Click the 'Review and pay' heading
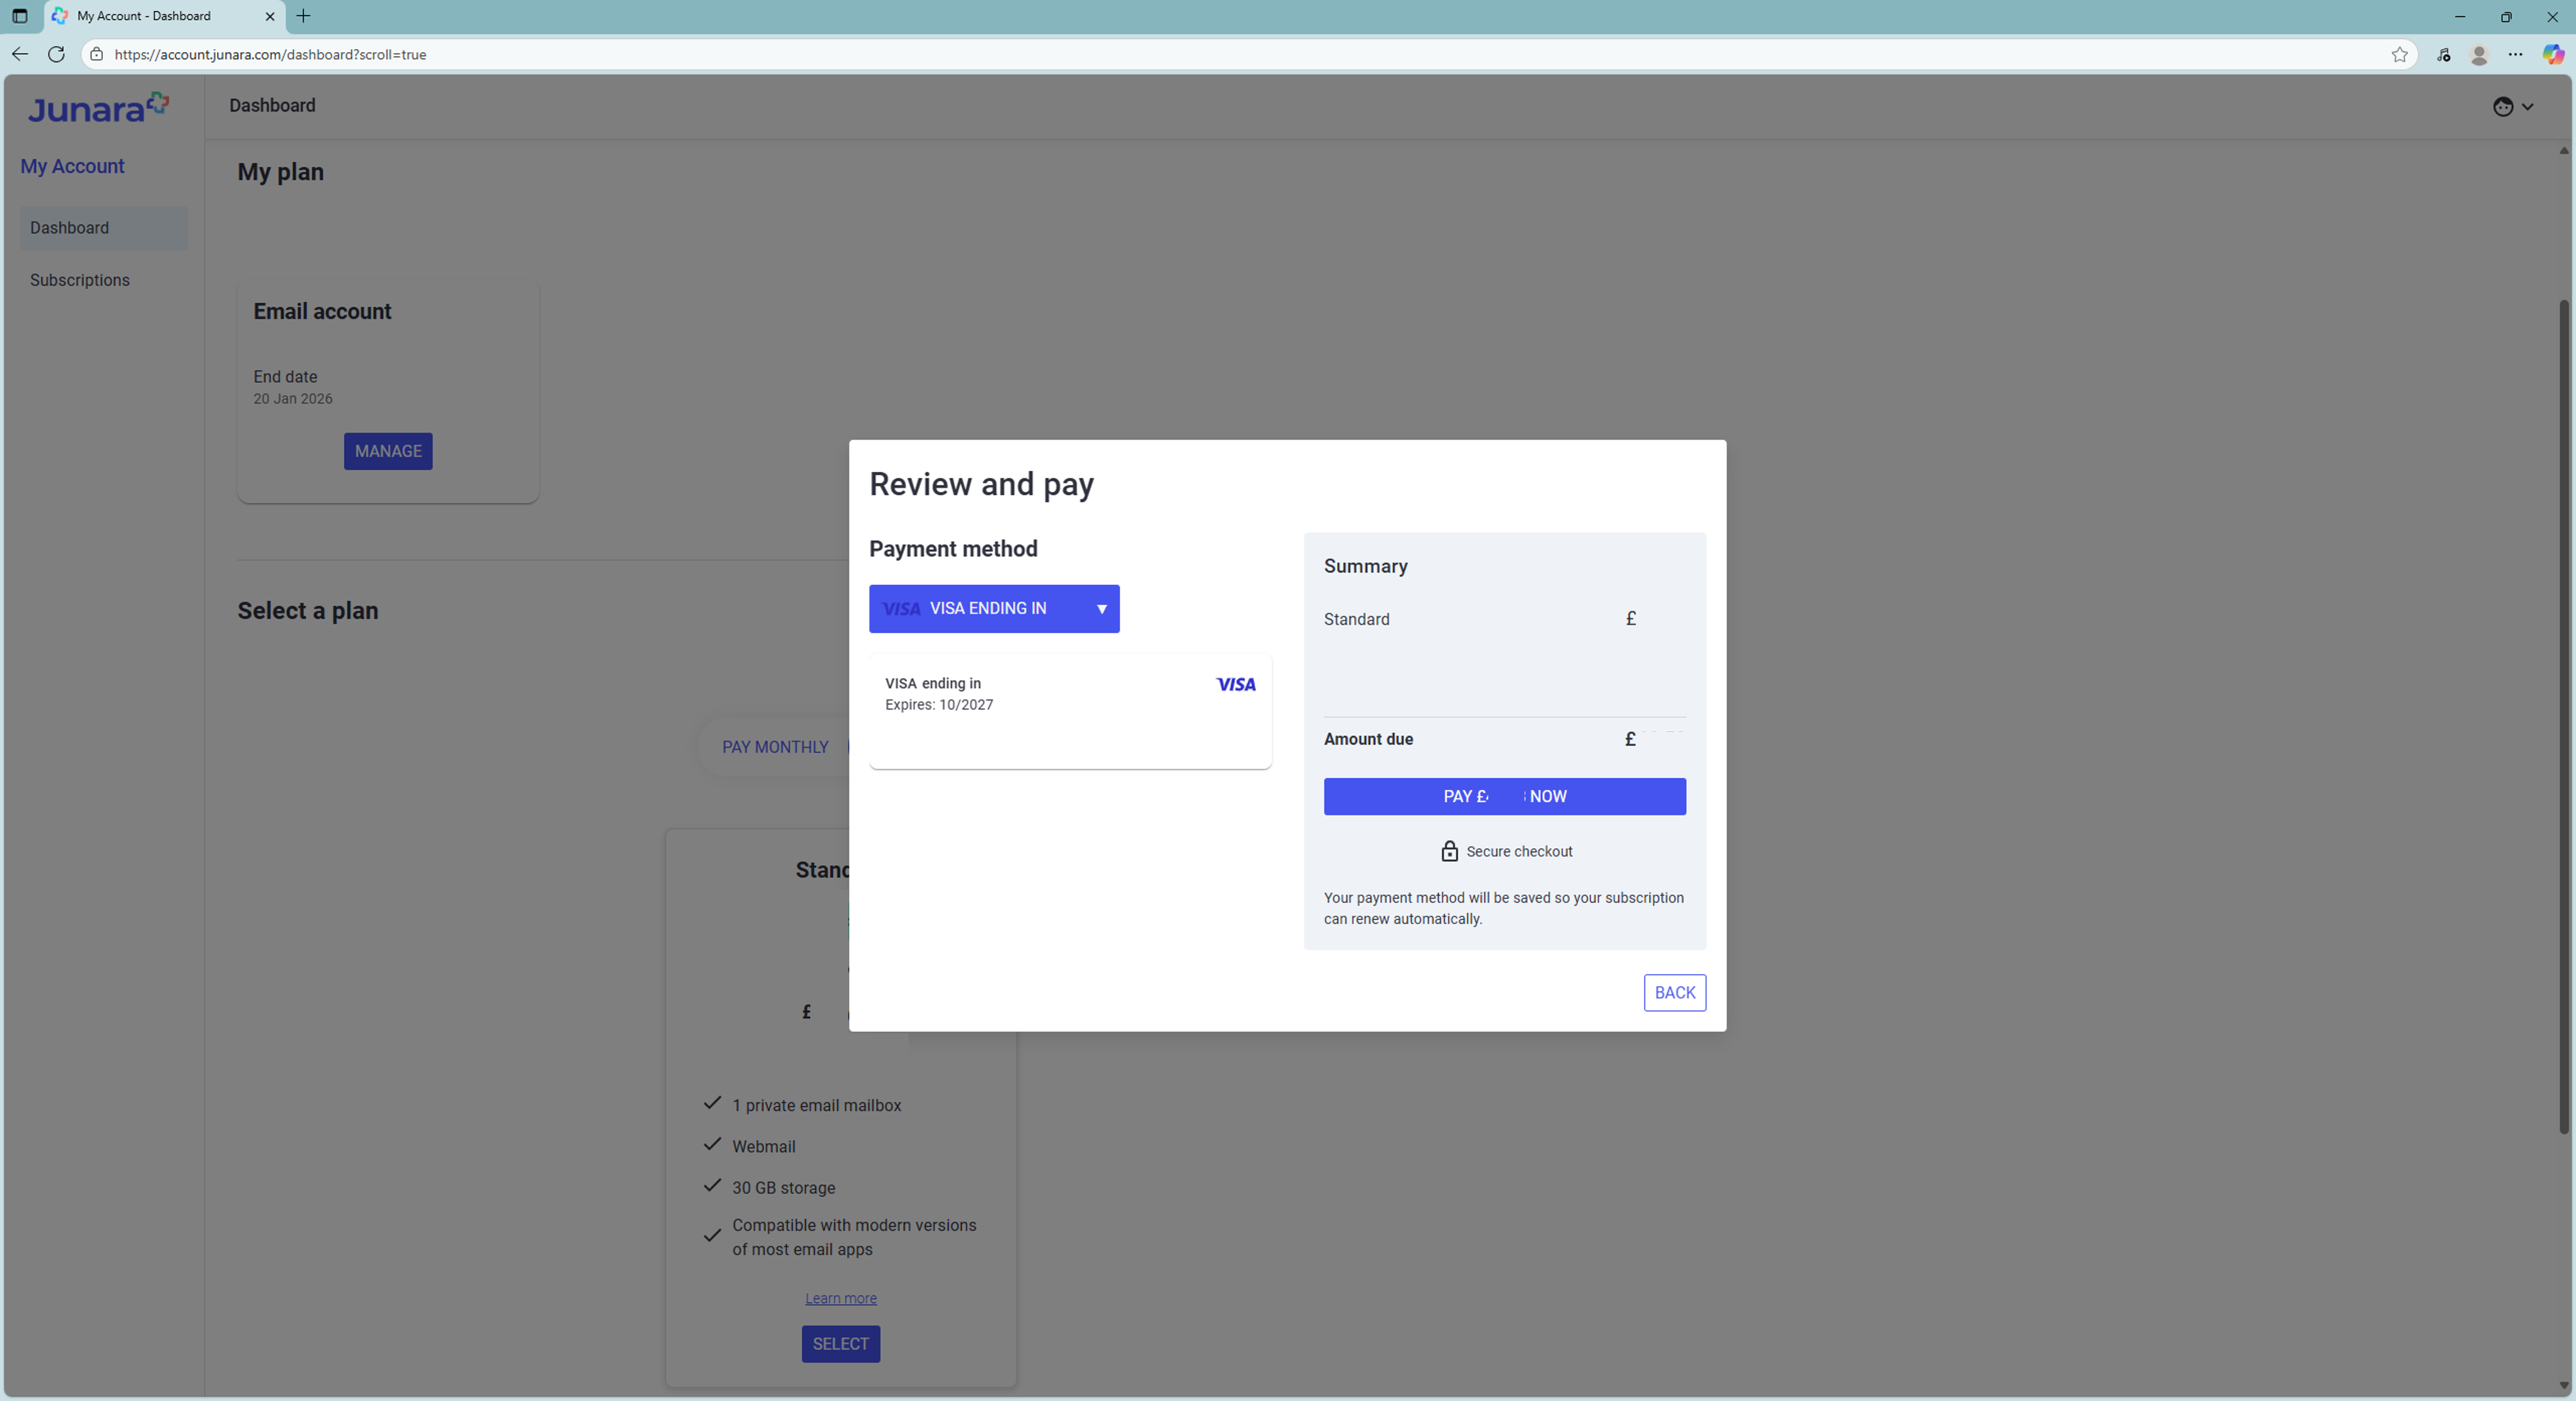 [981, 484]
